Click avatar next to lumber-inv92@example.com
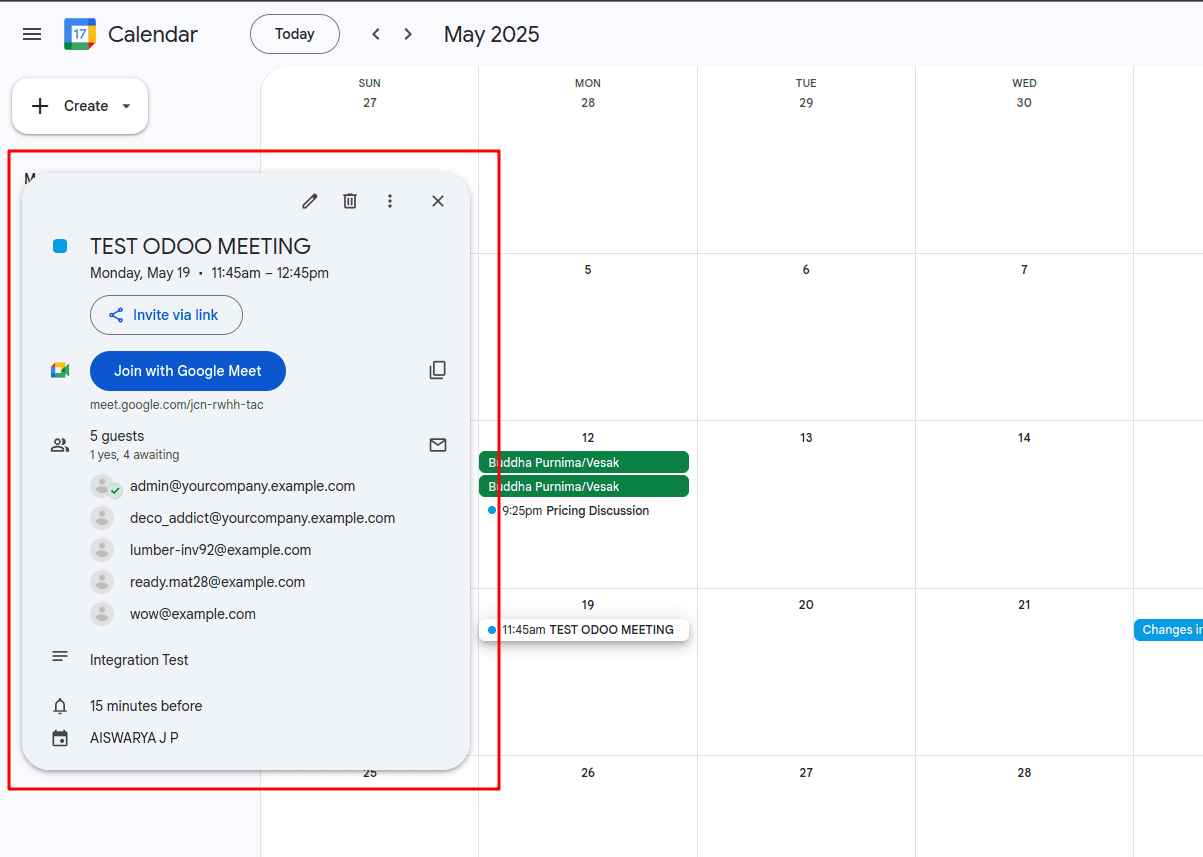The width and height of the screenshot is (1203, 857). [x=102, y=550]
